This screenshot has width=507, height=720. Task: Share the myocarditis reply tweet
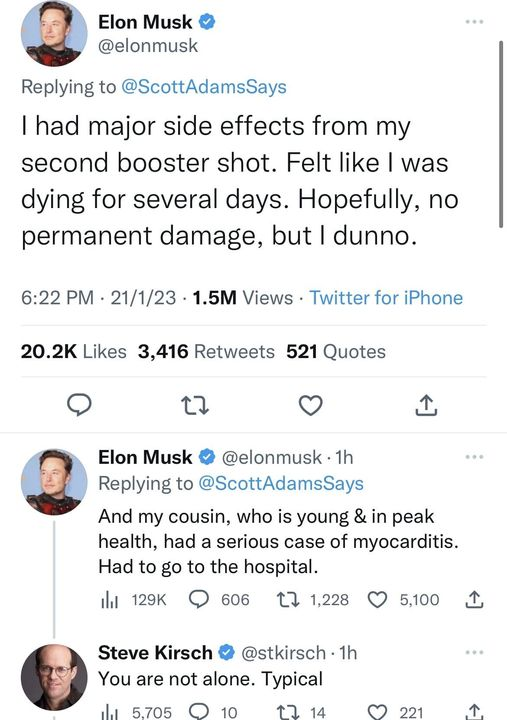click(x=474, y=599)
